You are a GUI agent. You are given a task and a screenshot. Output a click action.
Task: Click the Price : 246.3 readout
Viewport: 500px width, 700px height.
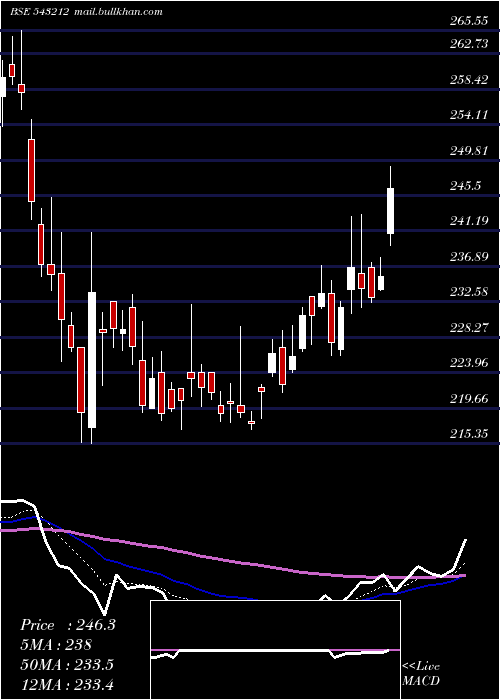pos(68,625)
